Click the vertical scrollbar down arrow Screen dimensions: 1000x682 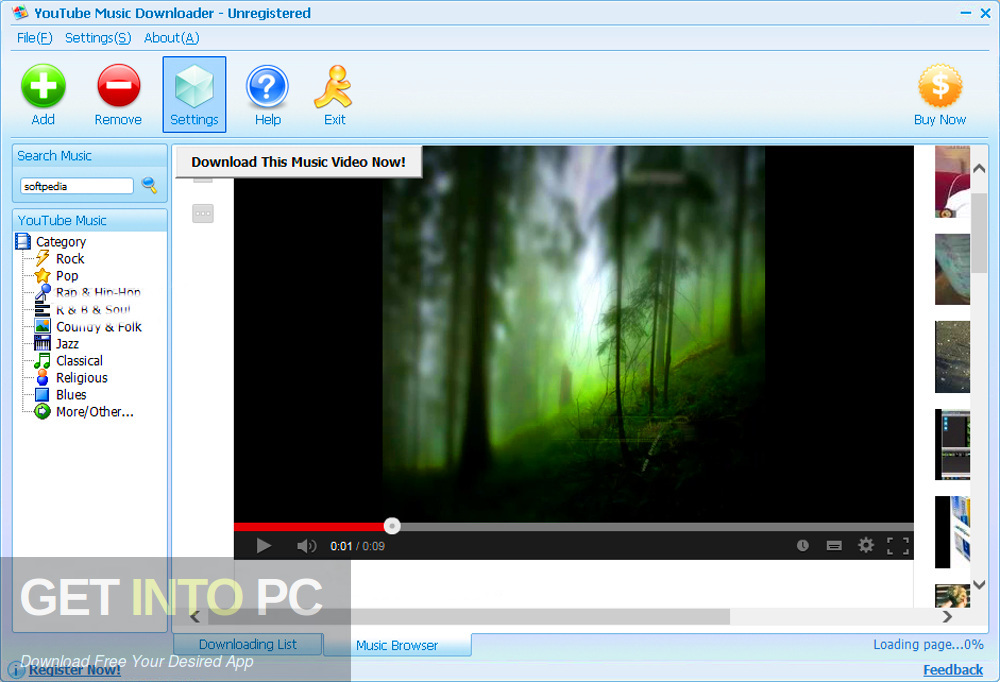pyautogui.click(x=979, y=584)
